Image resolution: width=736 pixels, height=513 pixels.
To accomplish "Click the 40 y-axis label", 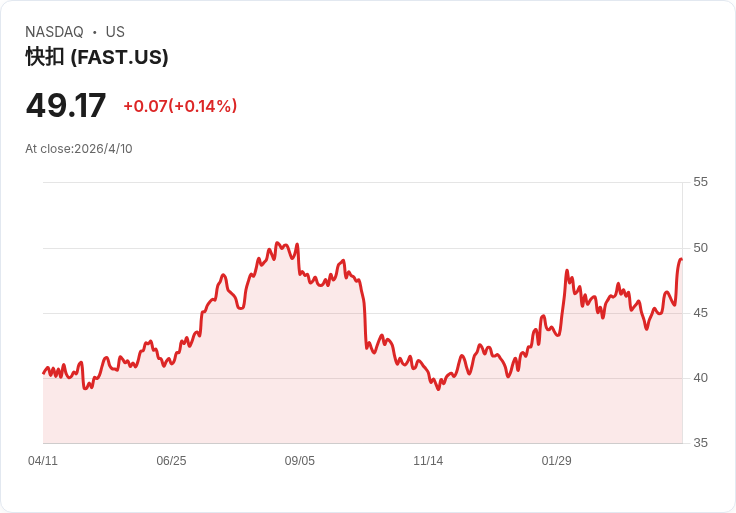I will (x=700, y=378).
